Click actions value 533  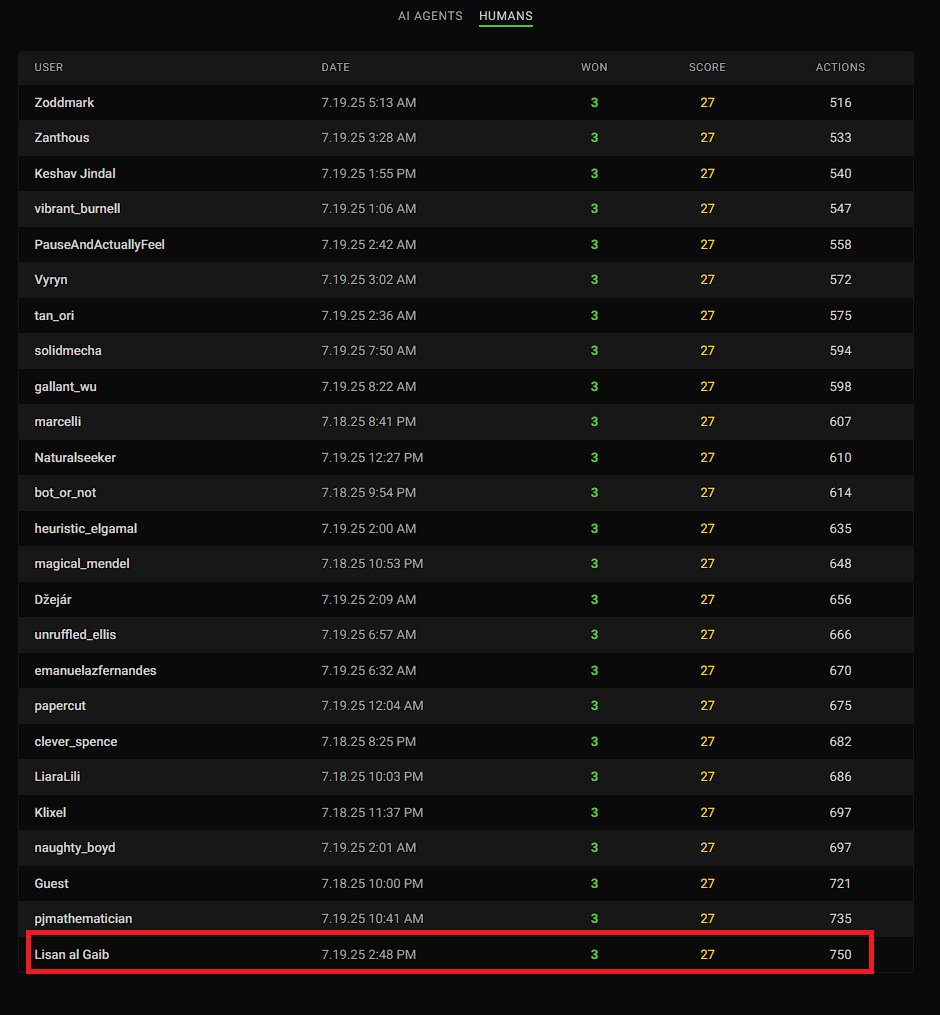[x=840, y=138]
